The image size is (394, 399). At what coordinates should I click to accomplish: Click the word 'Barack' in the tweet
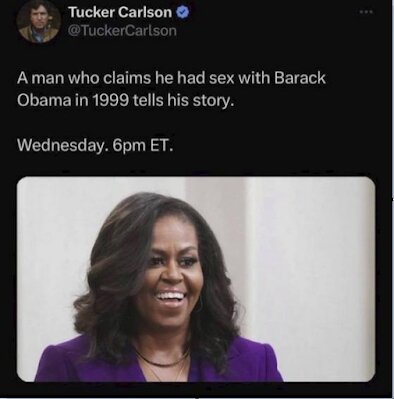coord(300,78)
